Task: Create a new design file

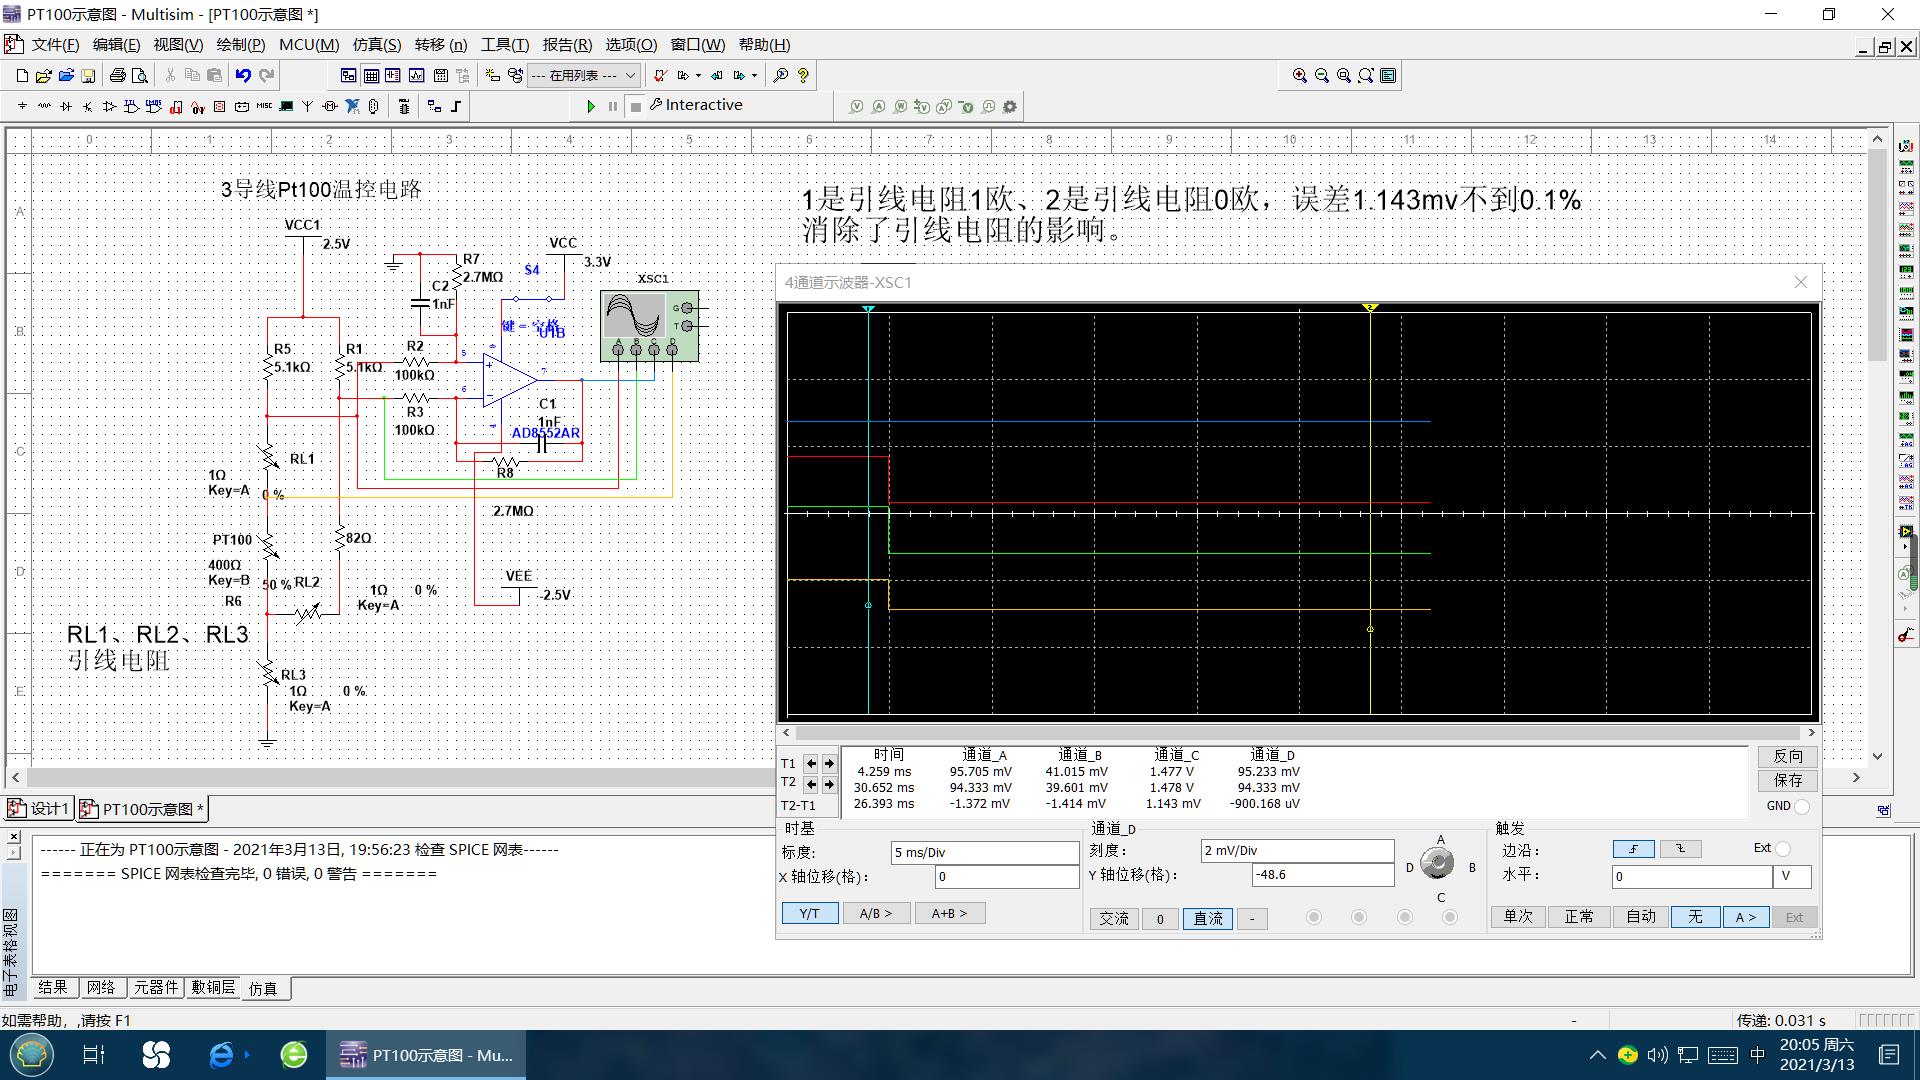Action: (x=22, y=75)
